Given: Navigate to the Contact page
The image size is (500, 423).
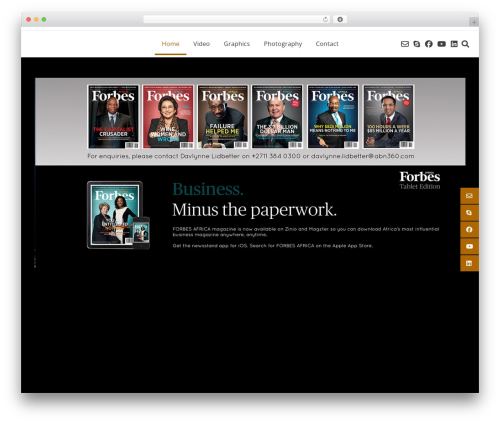Looking at the screenshot, I should (x=327, y=44).
